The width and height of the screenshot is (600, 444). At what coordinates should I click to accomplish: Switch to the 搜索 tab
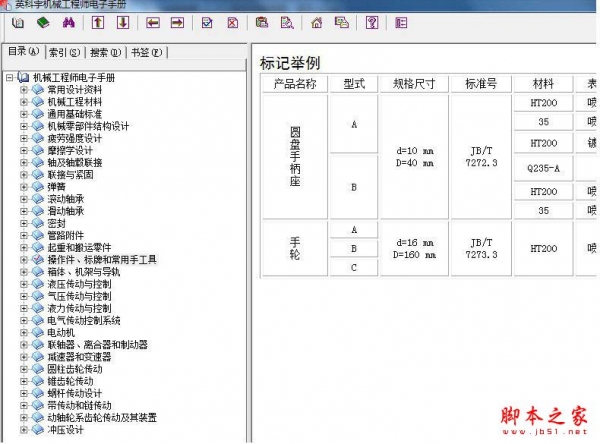[x=106, y=52]
